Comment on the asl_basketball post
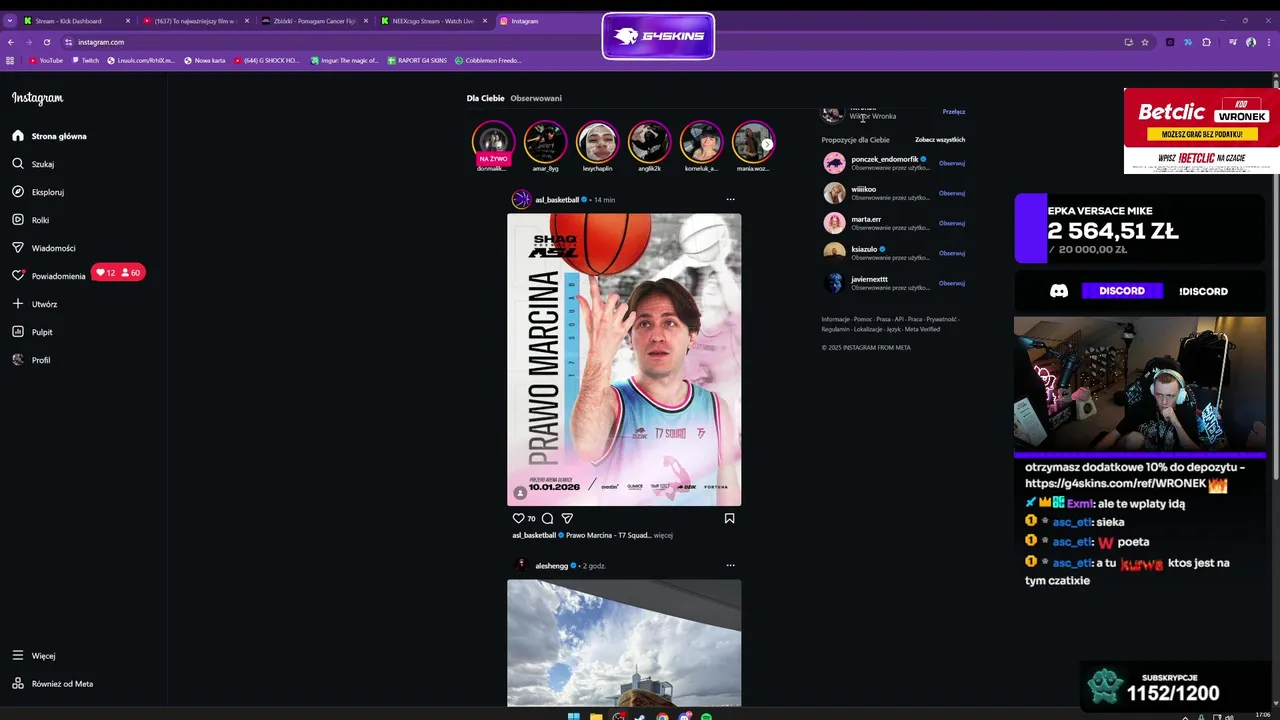 tap(547, 518)
